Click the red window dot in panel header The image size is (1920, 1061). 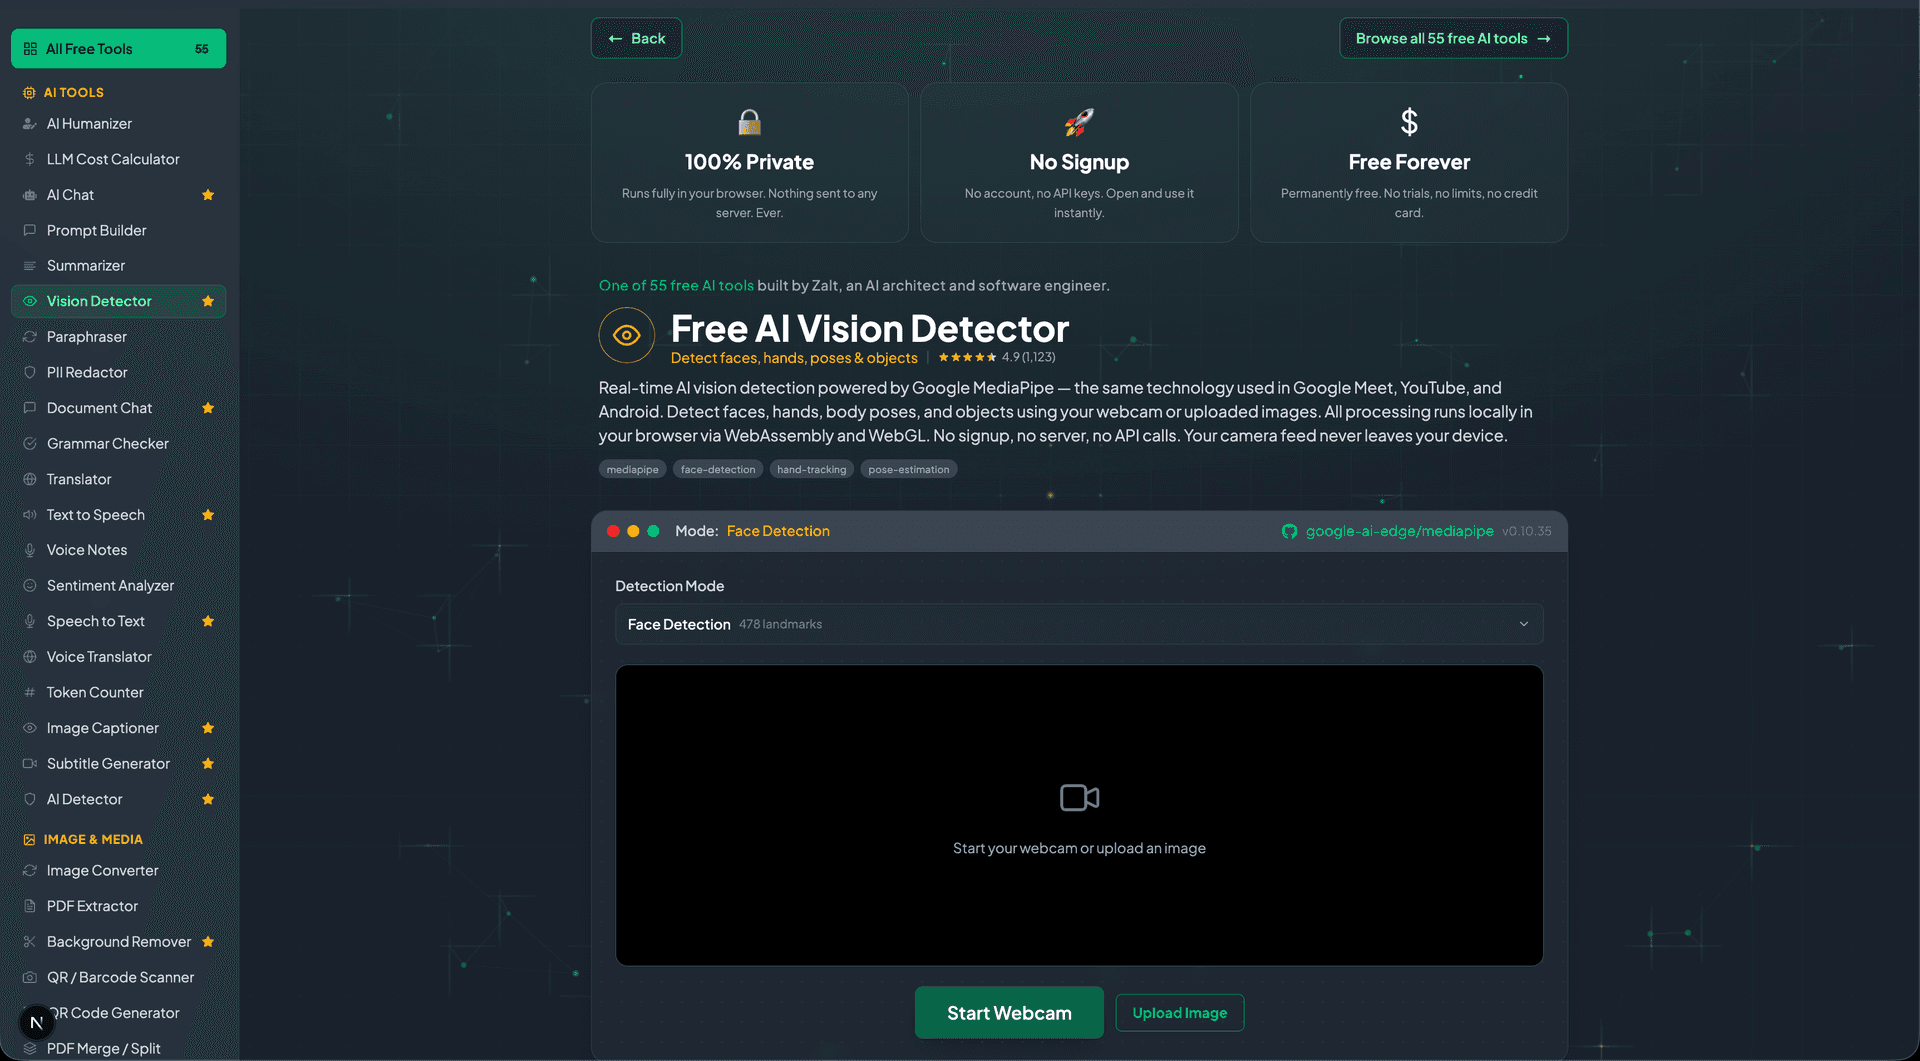point(613,531)
